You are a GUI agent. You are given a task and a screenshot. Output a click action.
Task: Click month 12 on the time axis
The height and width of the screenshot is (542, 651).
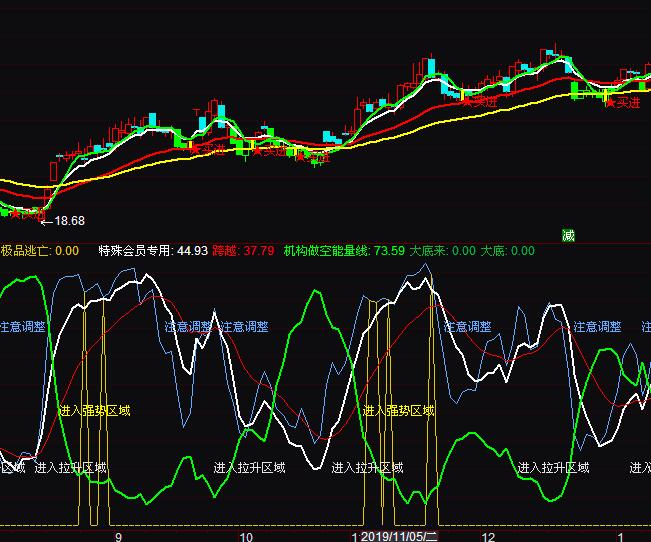488,536
